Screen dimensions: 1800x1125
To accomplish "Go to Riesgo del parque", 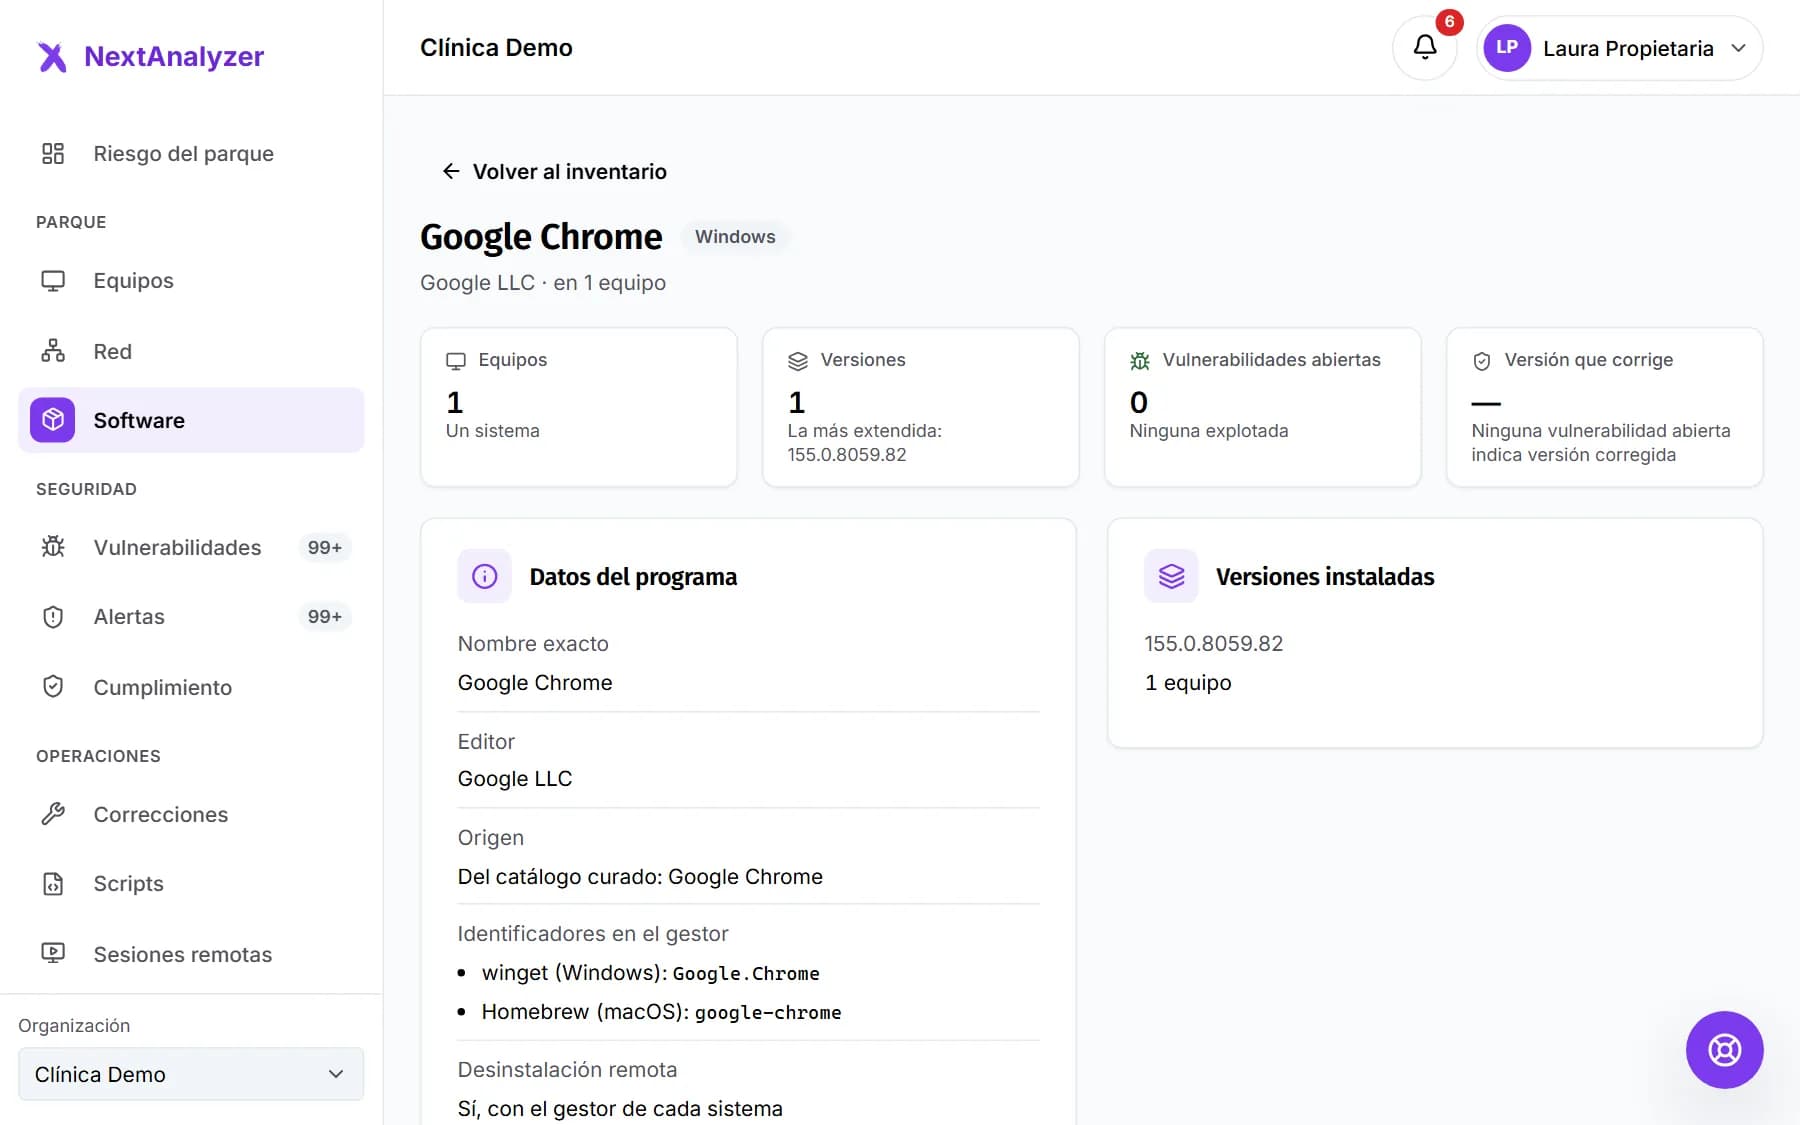I will tap(191, 153).
